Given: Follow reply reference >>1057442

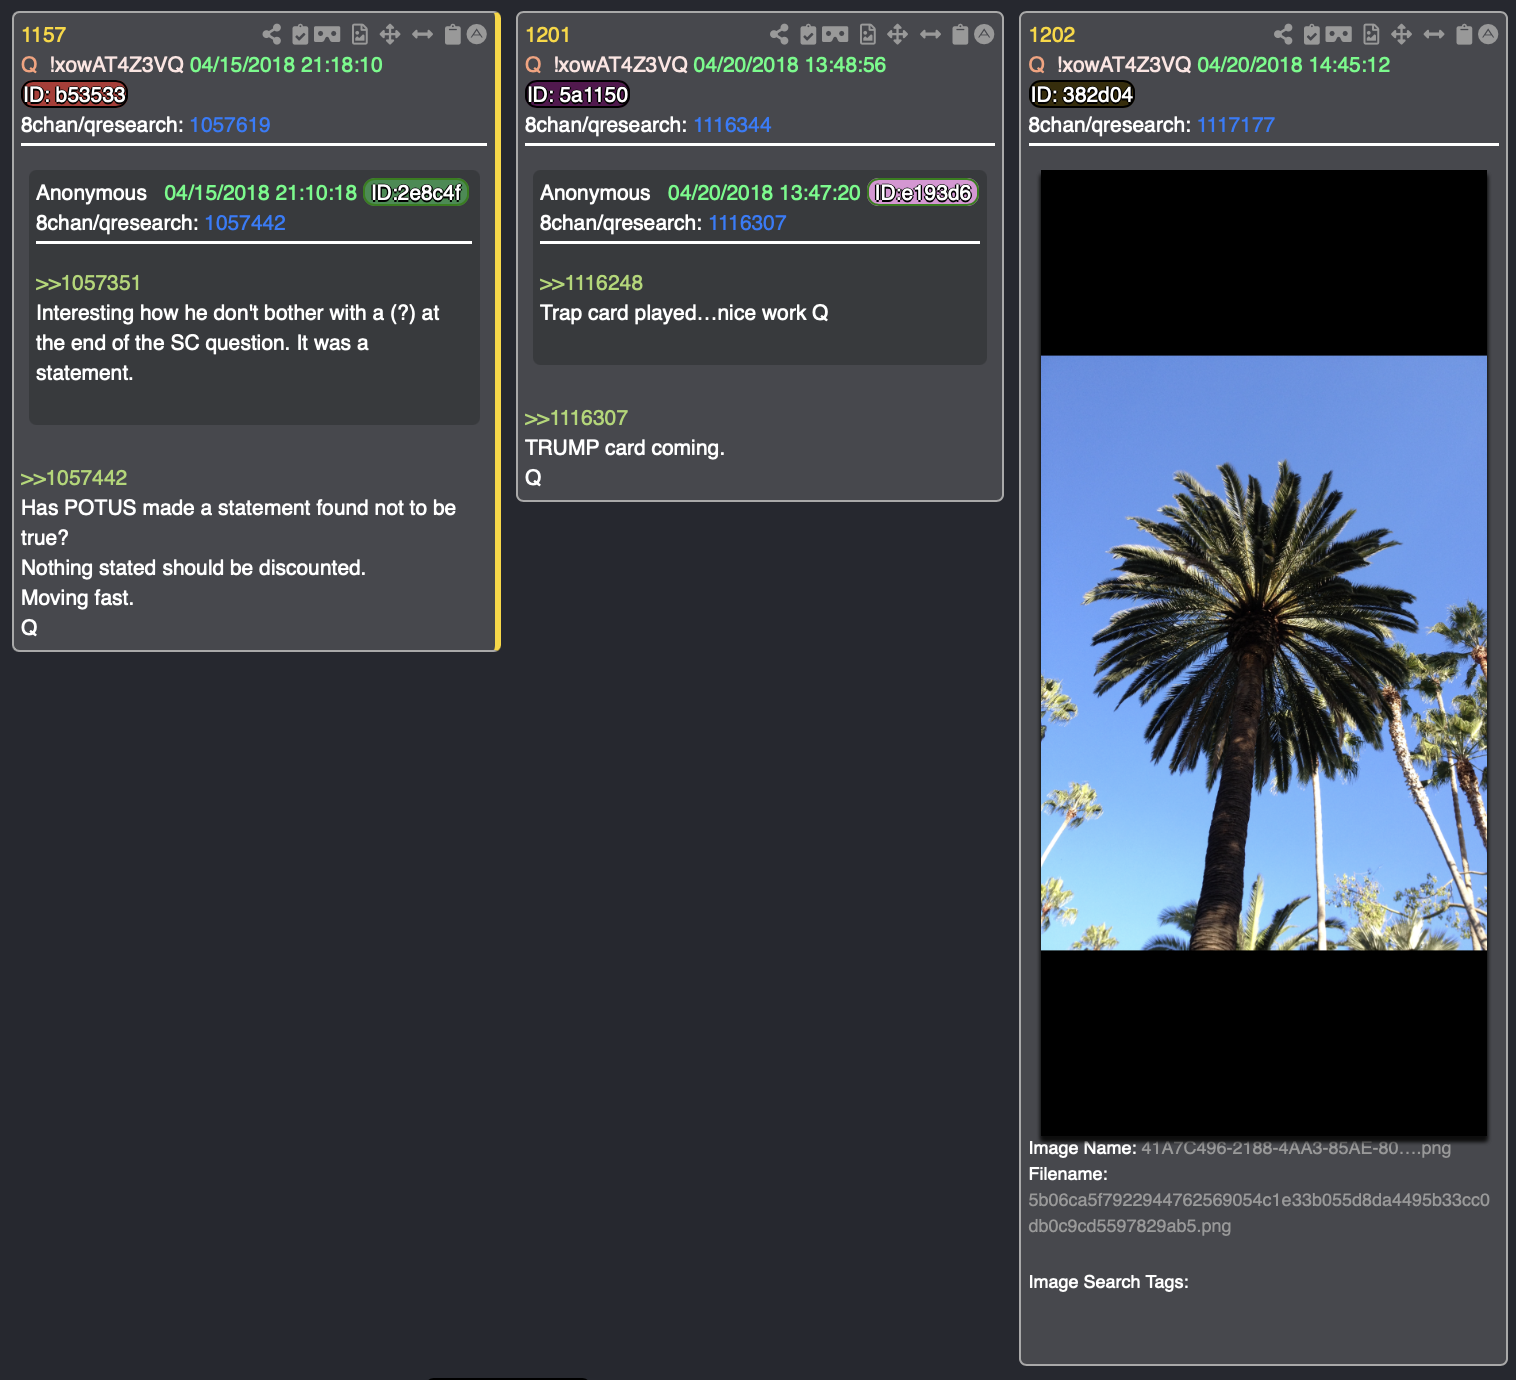Looking at the screenshot, I should click(x=74, y=478).
